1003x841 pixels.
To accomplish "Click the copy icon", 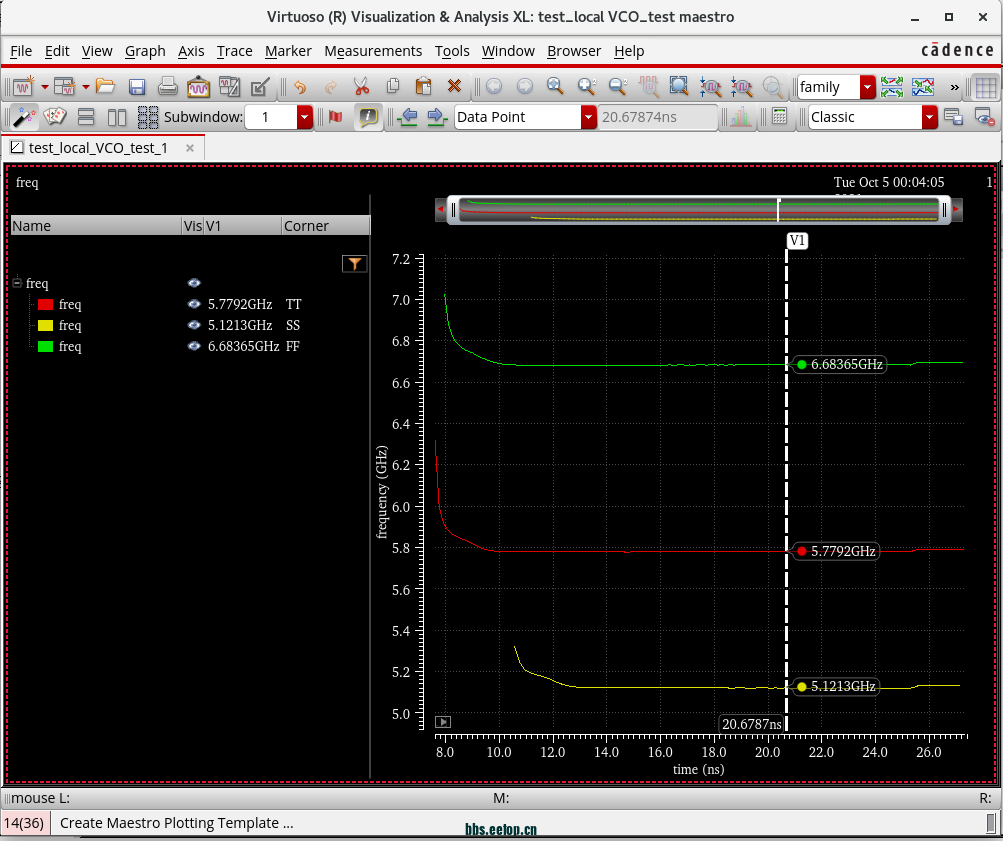I will [x=393, y=86].
